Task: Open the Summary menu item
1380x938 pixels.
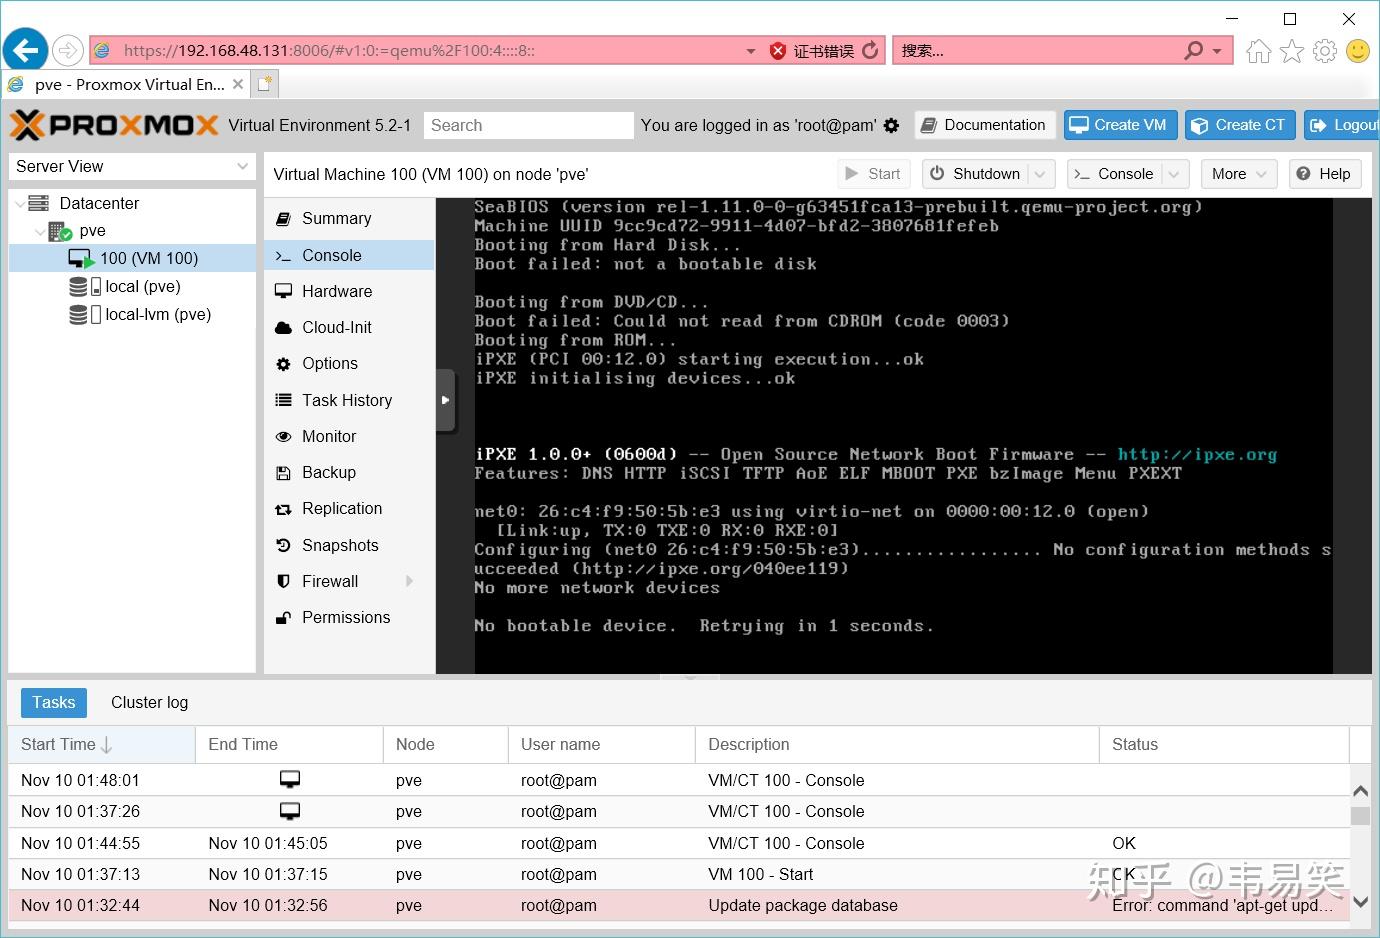Action: coord(349,218)
